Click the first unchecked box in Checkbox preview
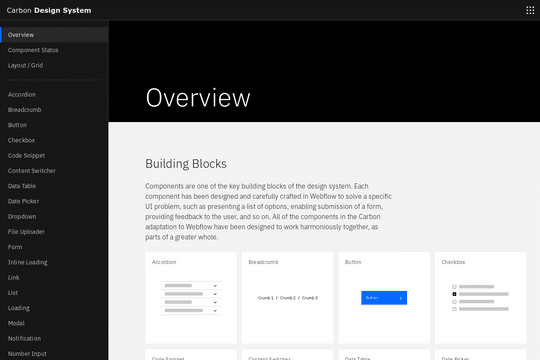 (454, 287)
